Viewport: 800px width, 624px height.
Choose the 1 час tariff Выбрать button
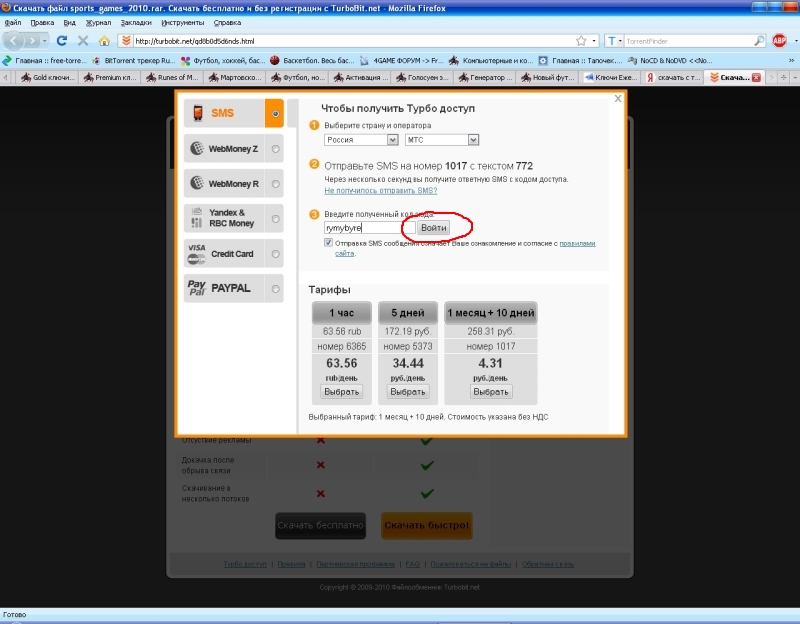point(341,392)
